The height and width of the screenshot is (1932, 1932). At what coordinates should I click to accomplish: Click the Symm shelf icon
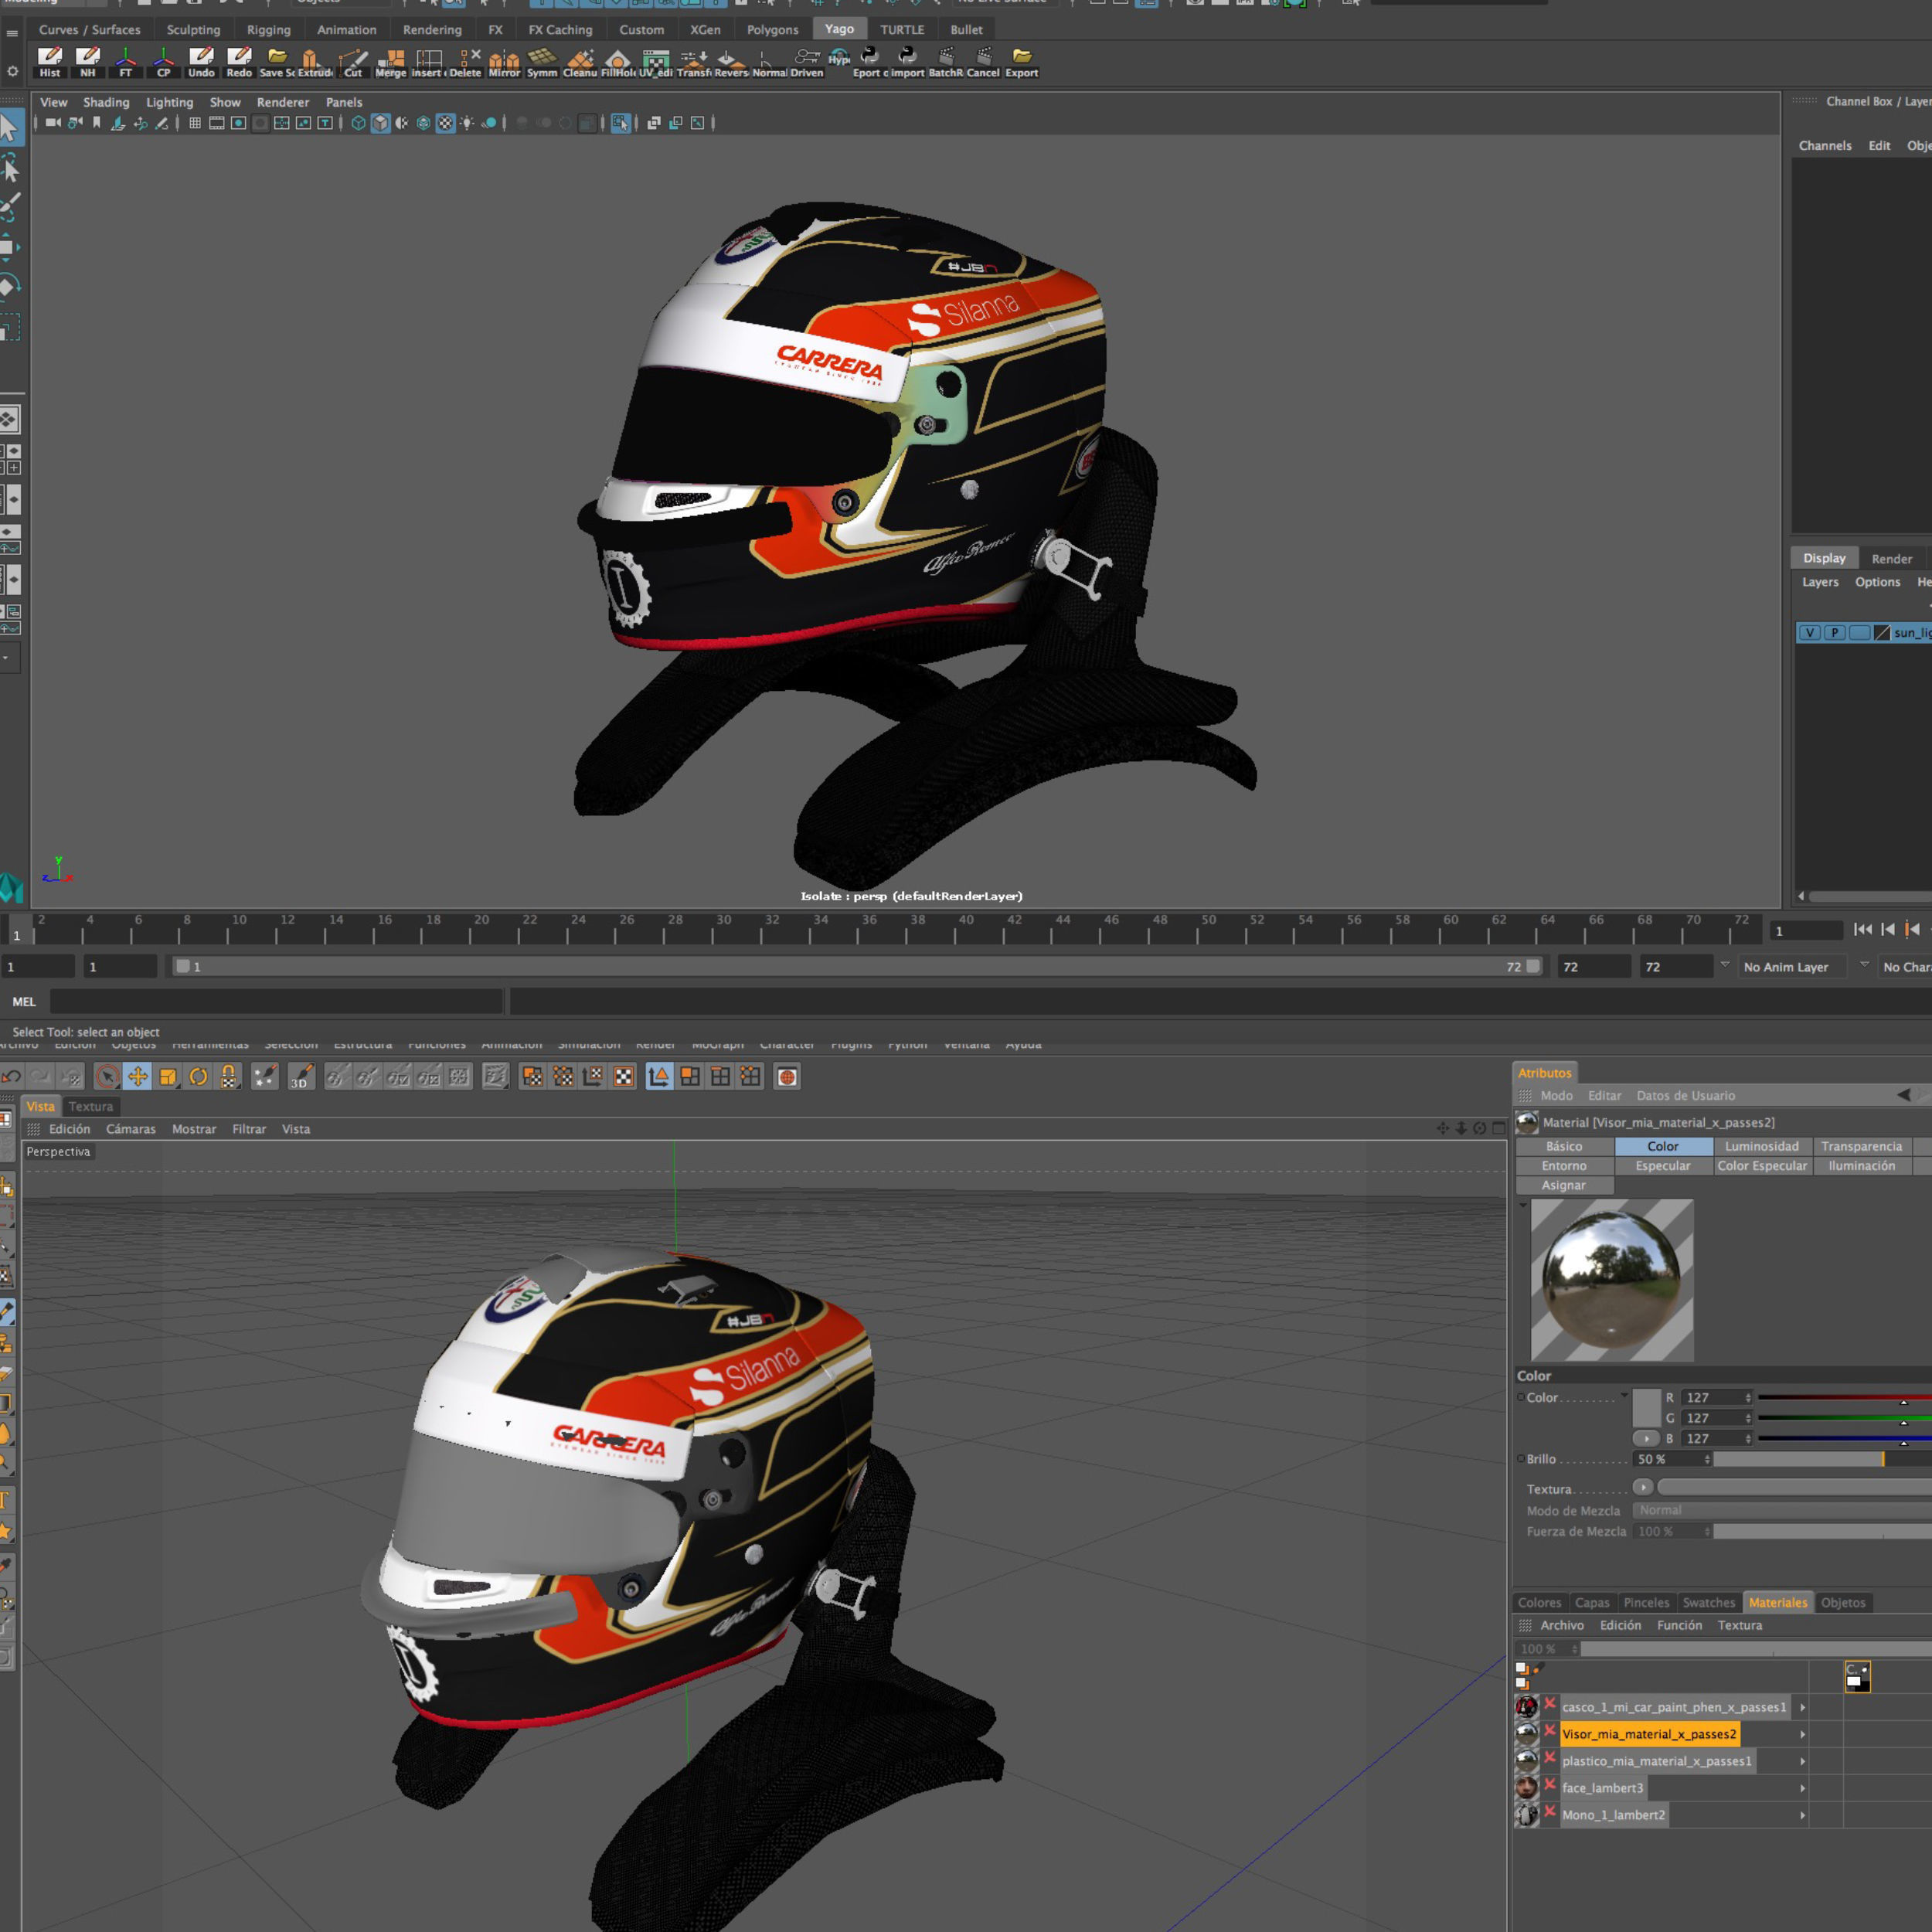click(542, 61)
